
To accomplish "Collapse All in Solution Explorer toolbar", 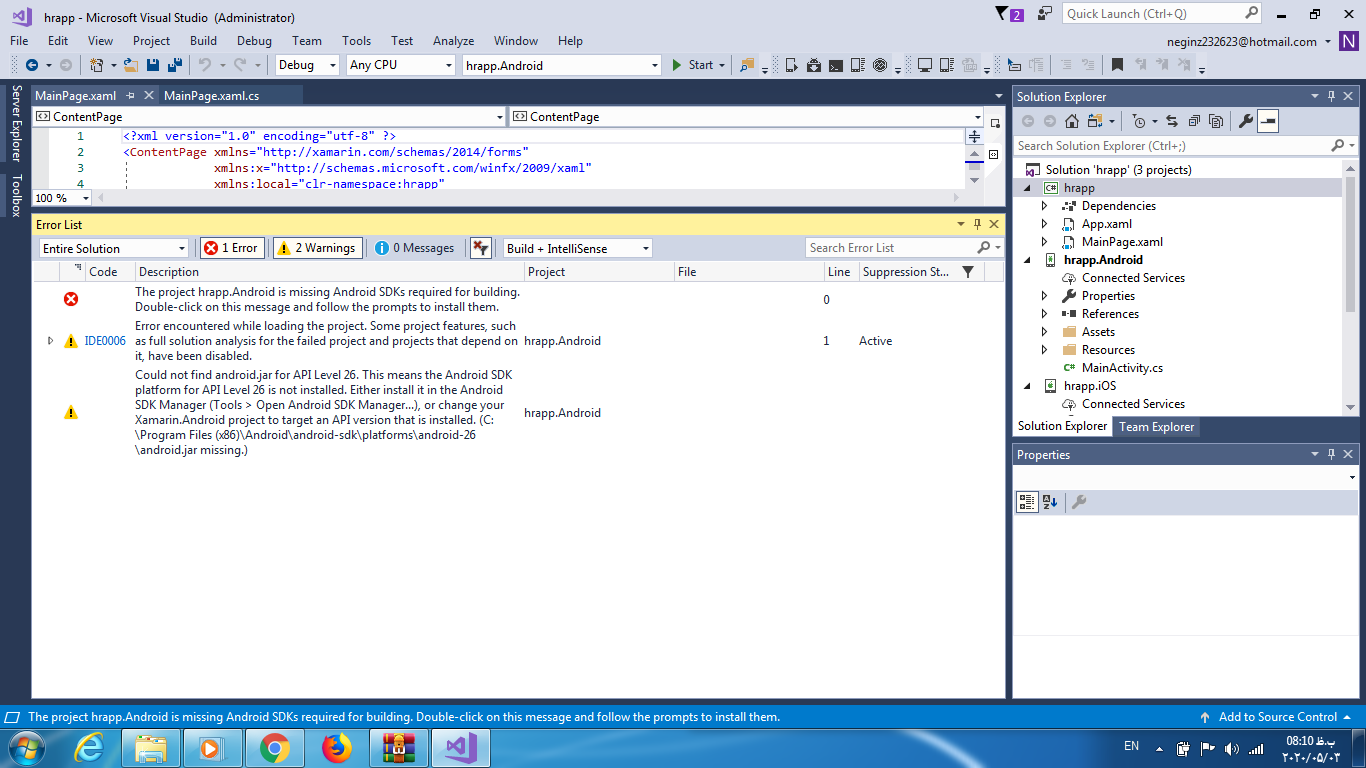I will point(1194,121).
